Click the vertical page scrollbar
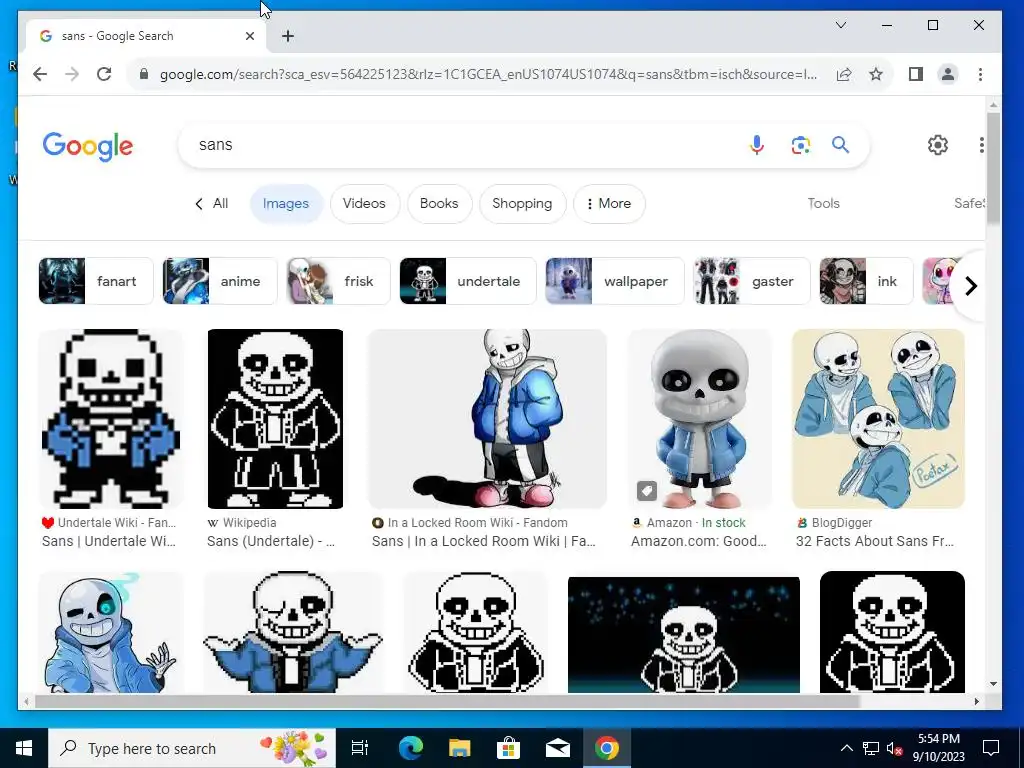1024x768 pixels. point(993,168)
